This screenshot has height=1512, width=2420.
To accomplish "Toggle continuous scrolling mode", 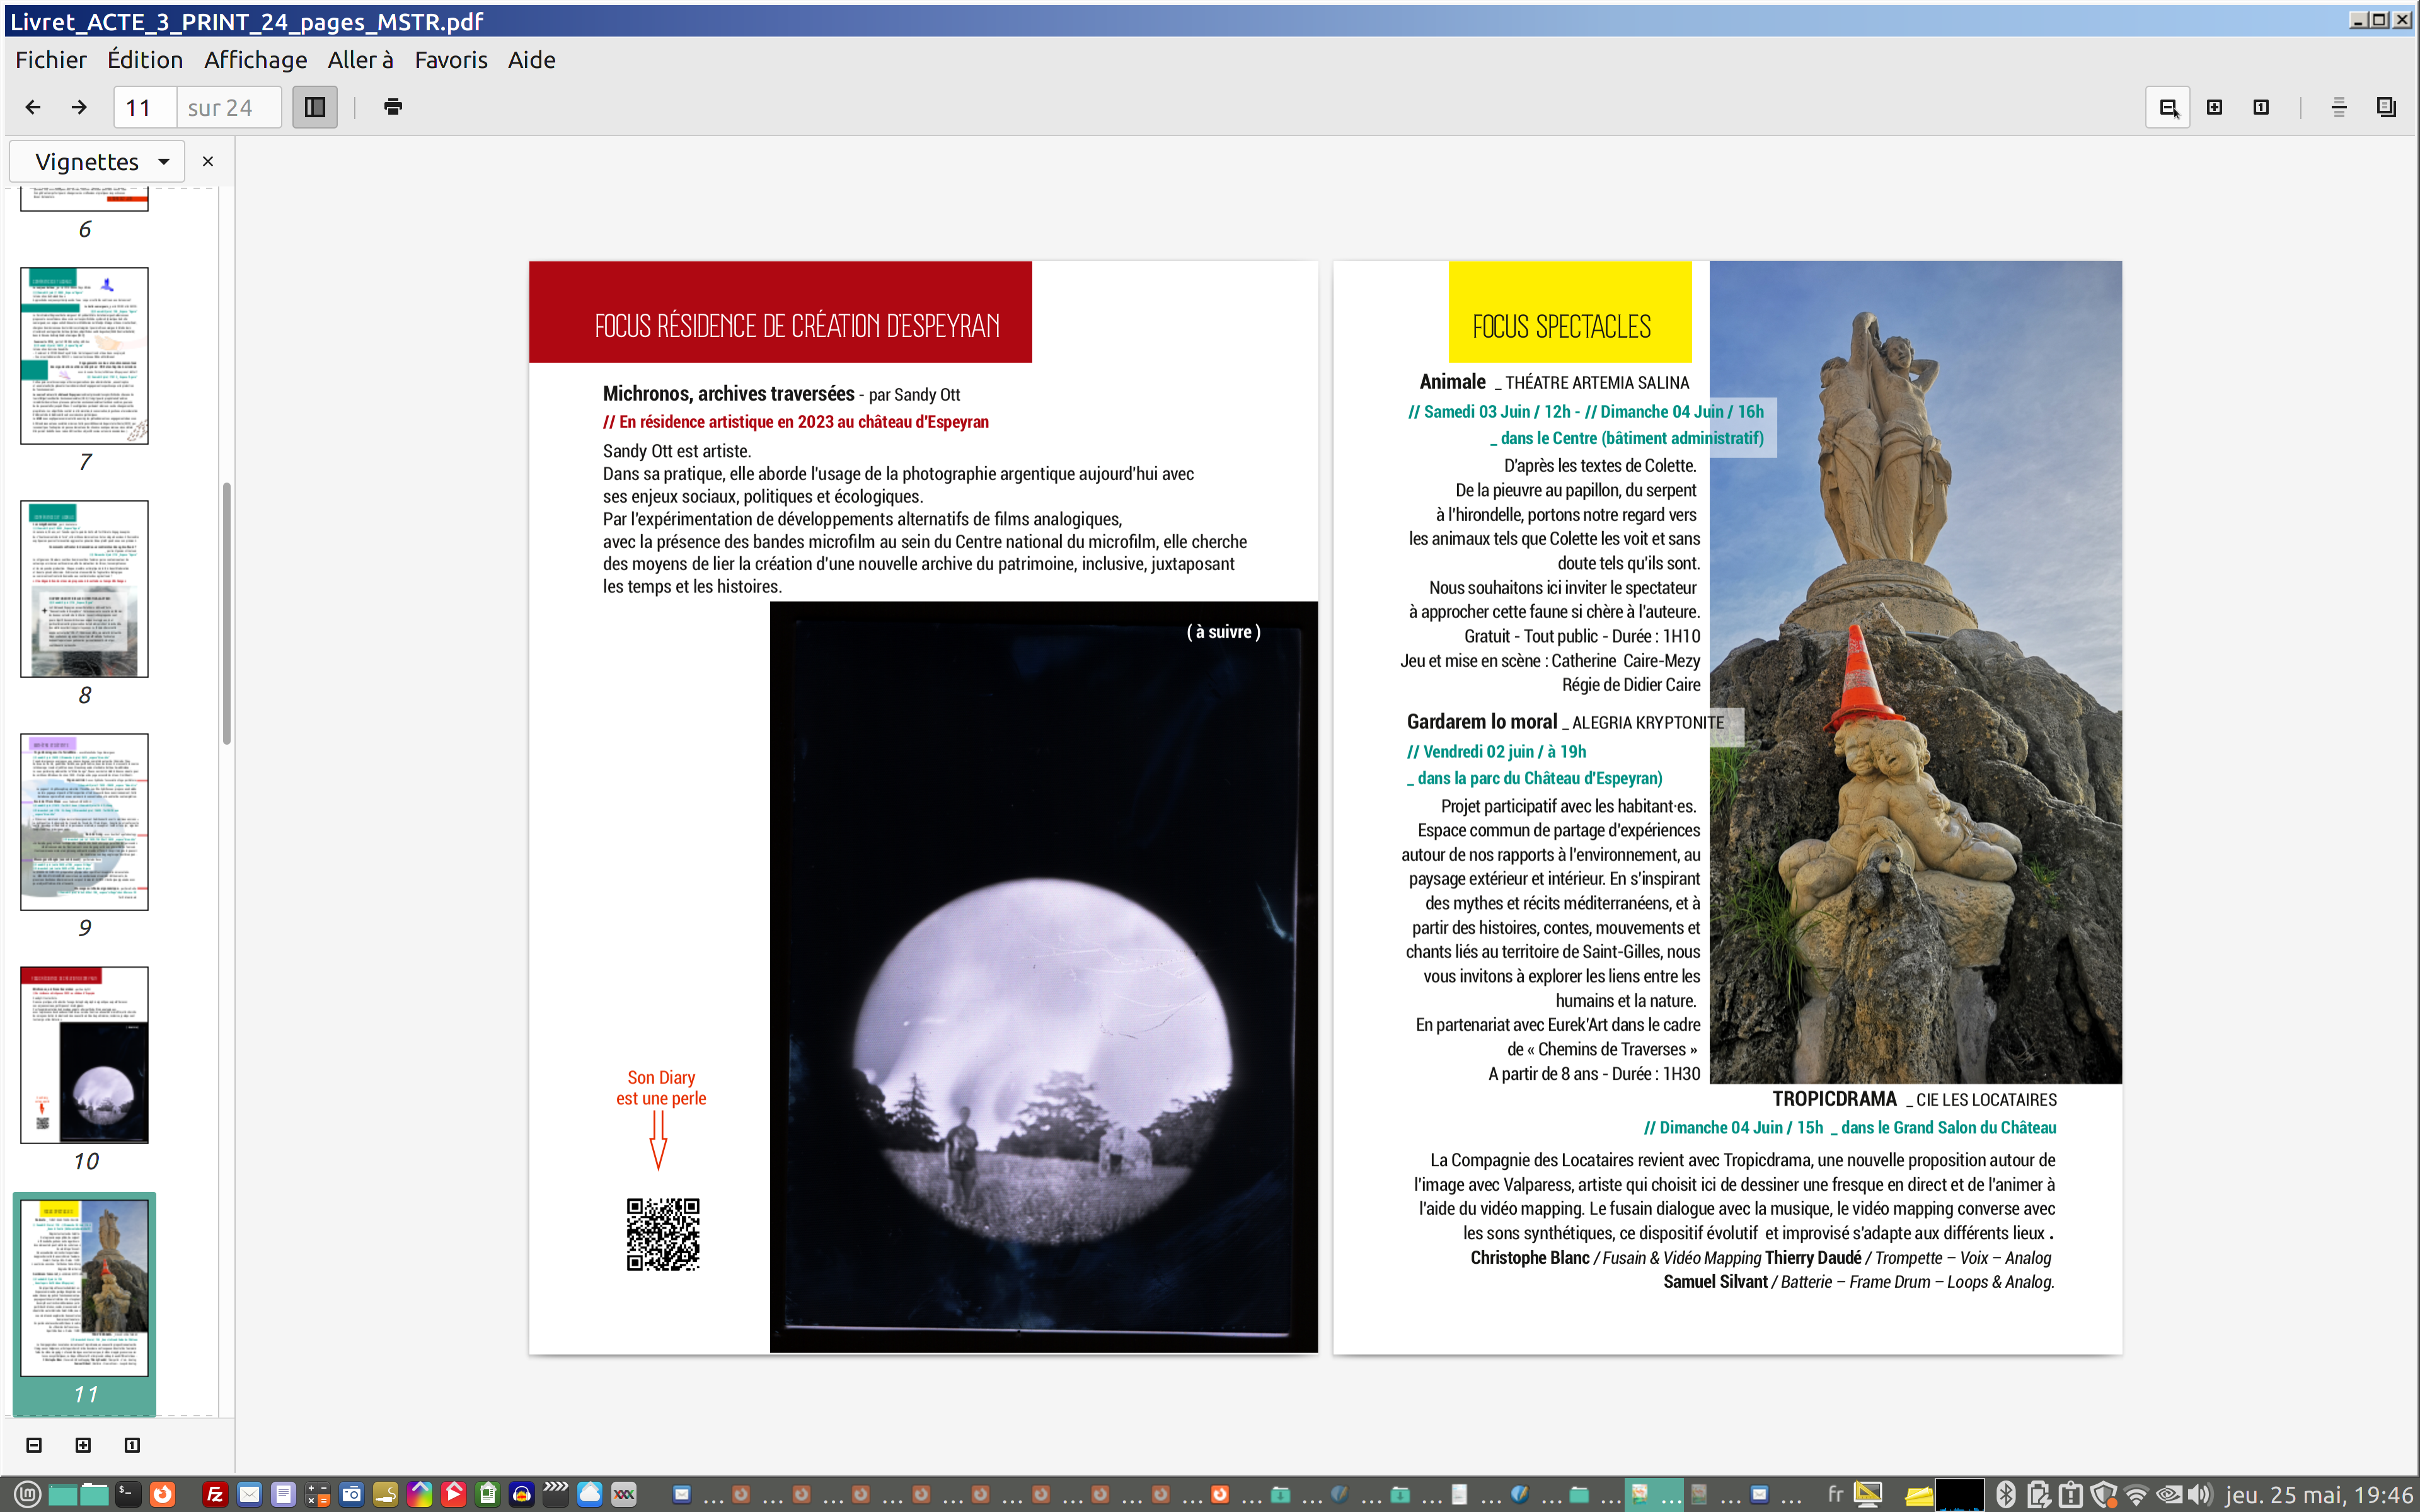I will click(x=2339, y=107).
